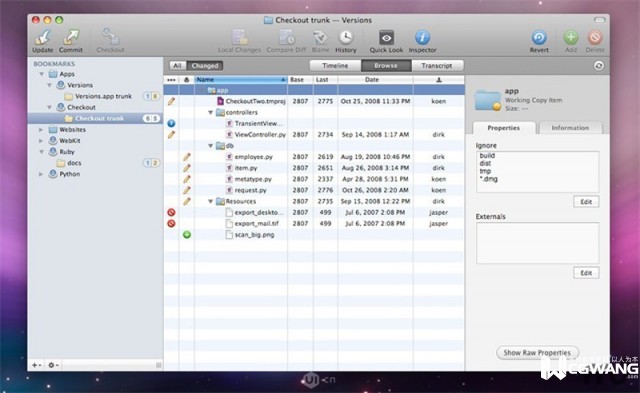Open the gear action menu in sidebar
This screenshot has width=640, height=393.
coord(53,365)
